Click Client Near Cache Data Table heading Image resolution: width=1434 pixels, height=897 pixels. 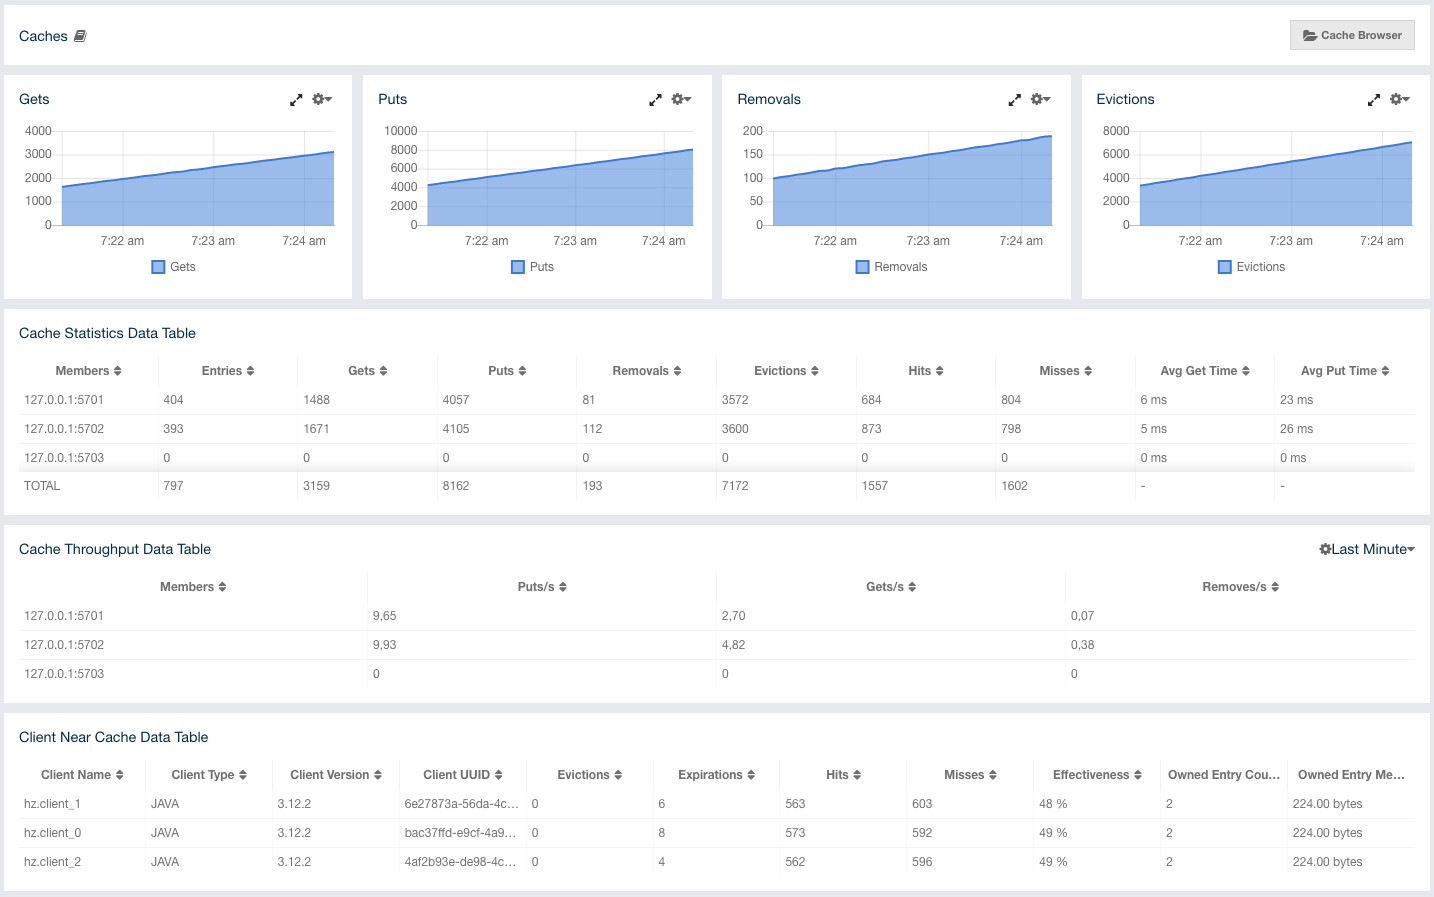[113, 737]
